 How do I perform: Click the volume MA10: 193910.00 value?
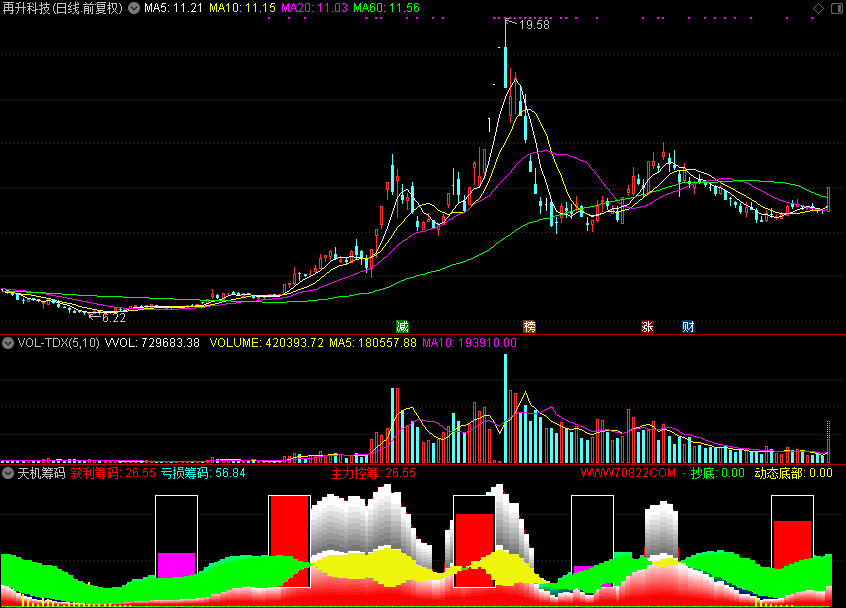(469, 343)
